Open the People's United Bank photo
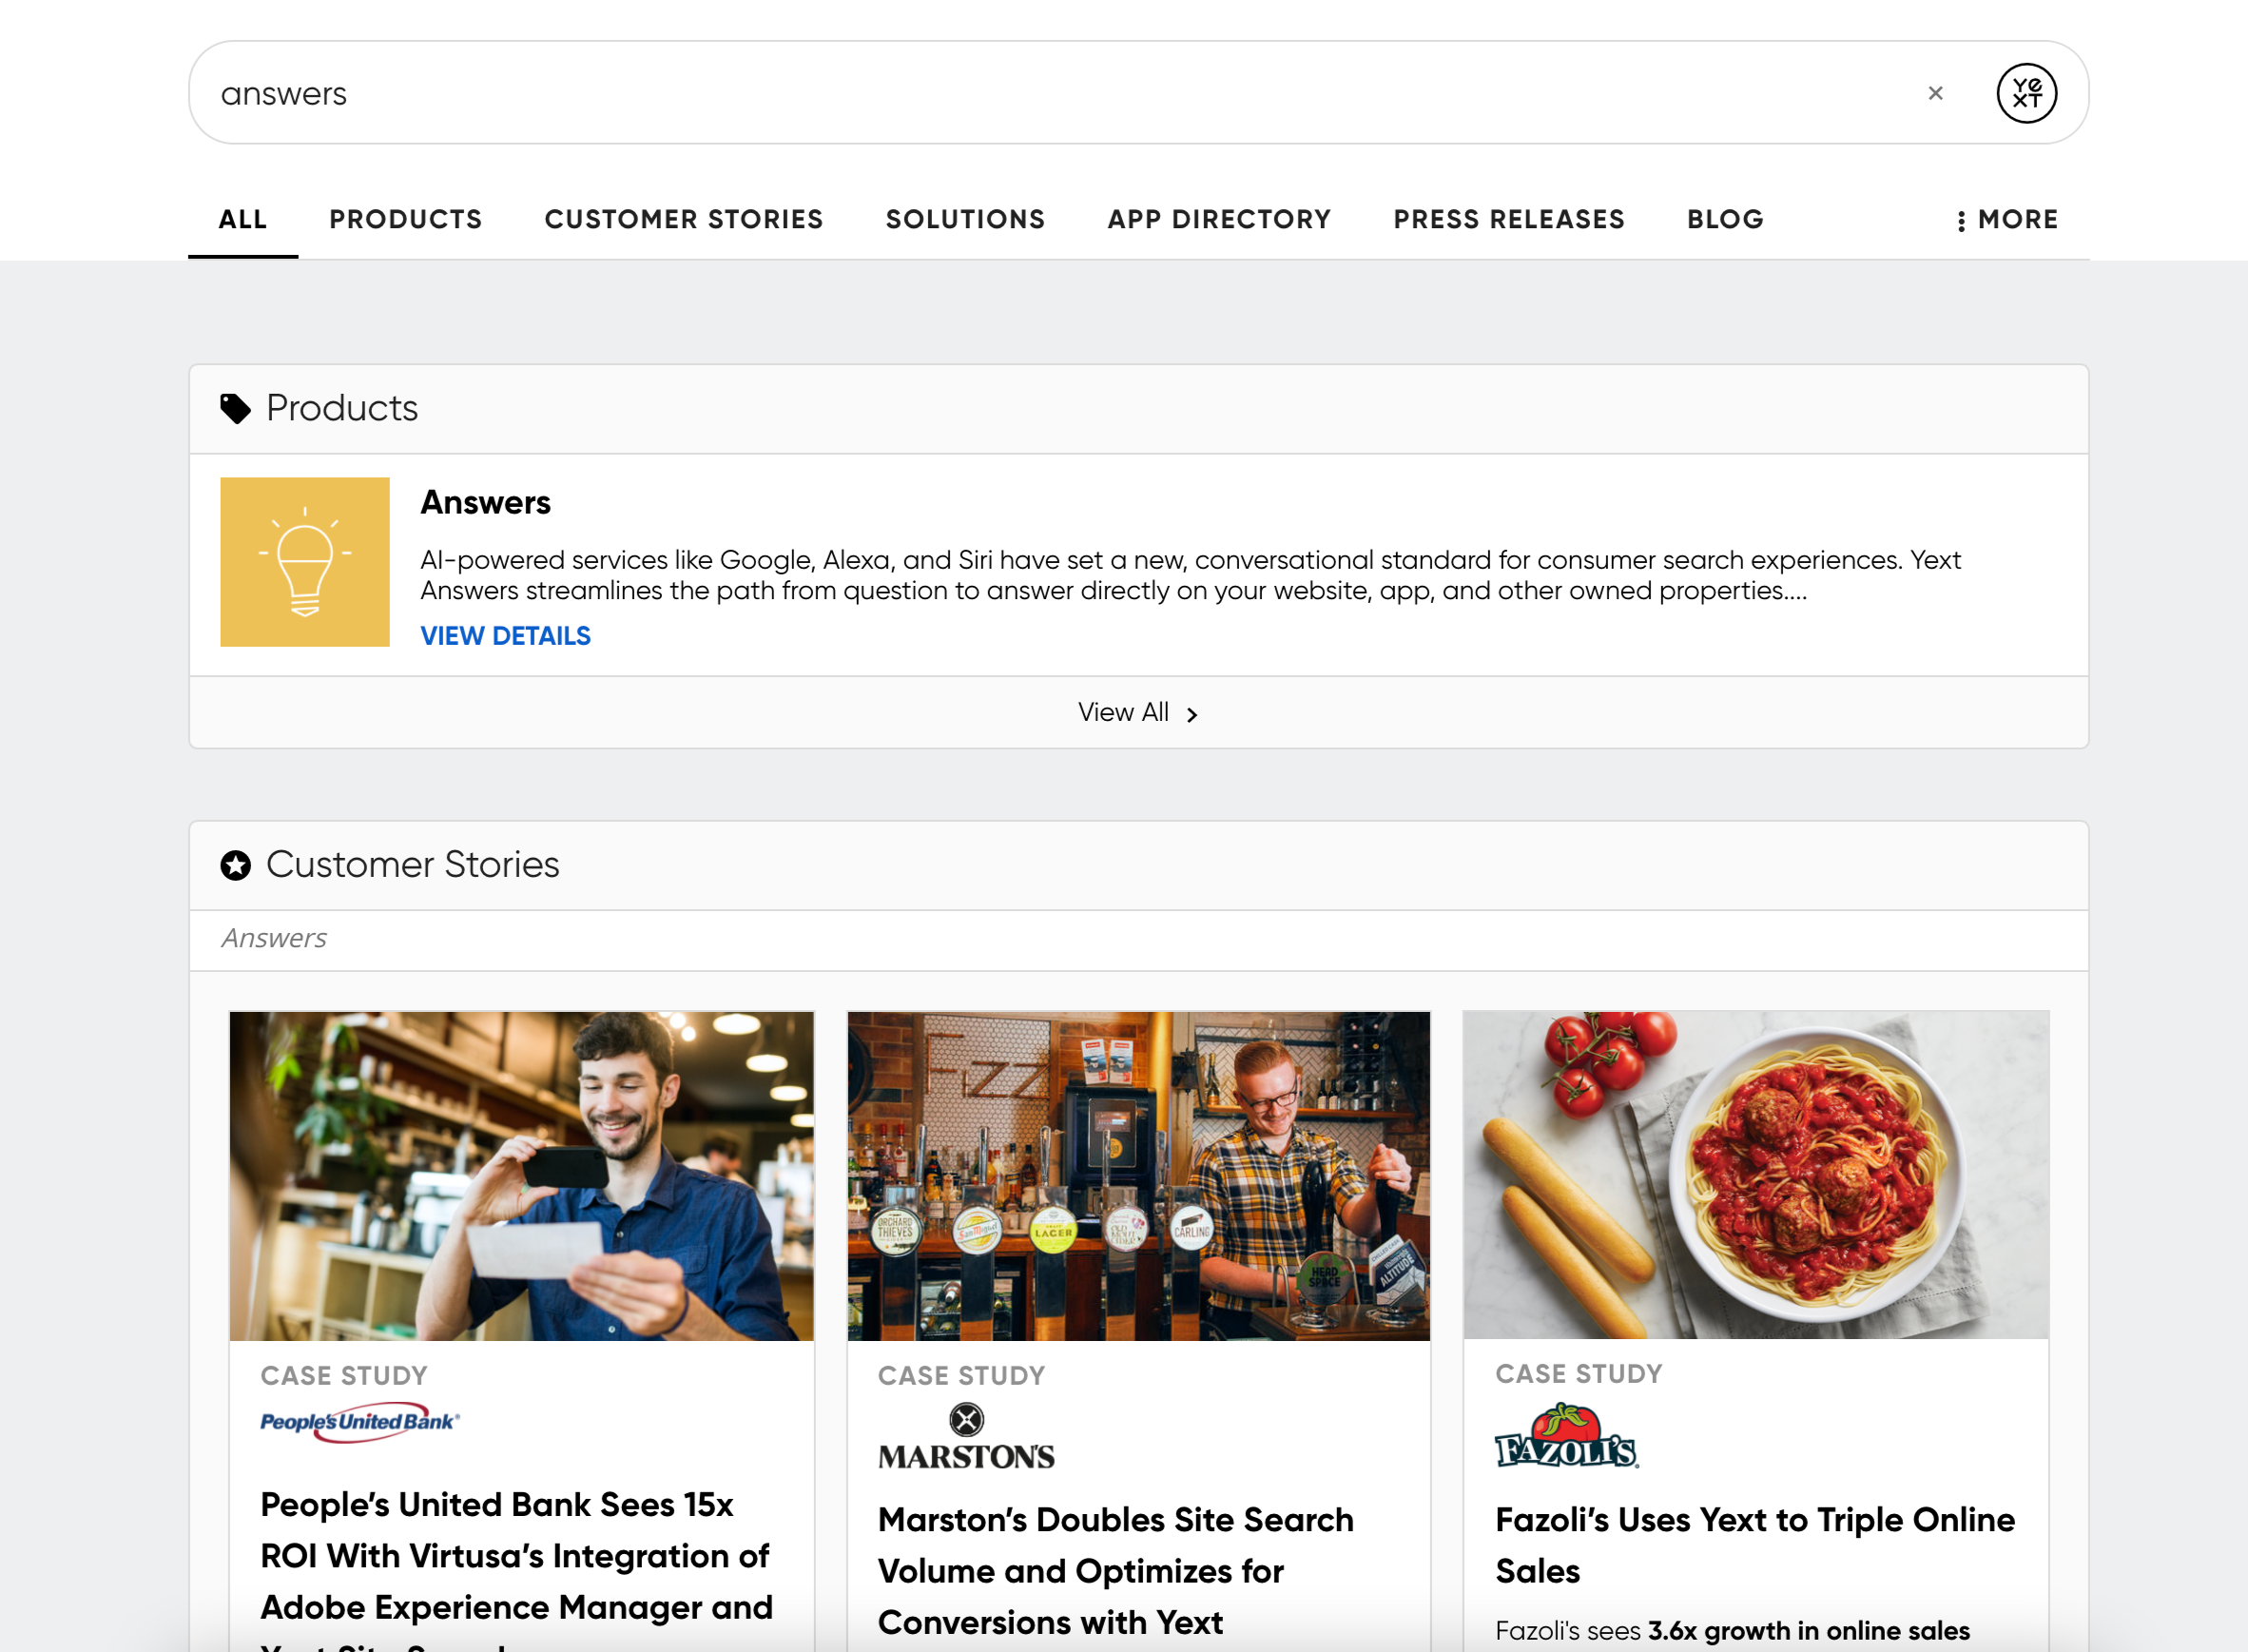 click(x=522, y=1175)
